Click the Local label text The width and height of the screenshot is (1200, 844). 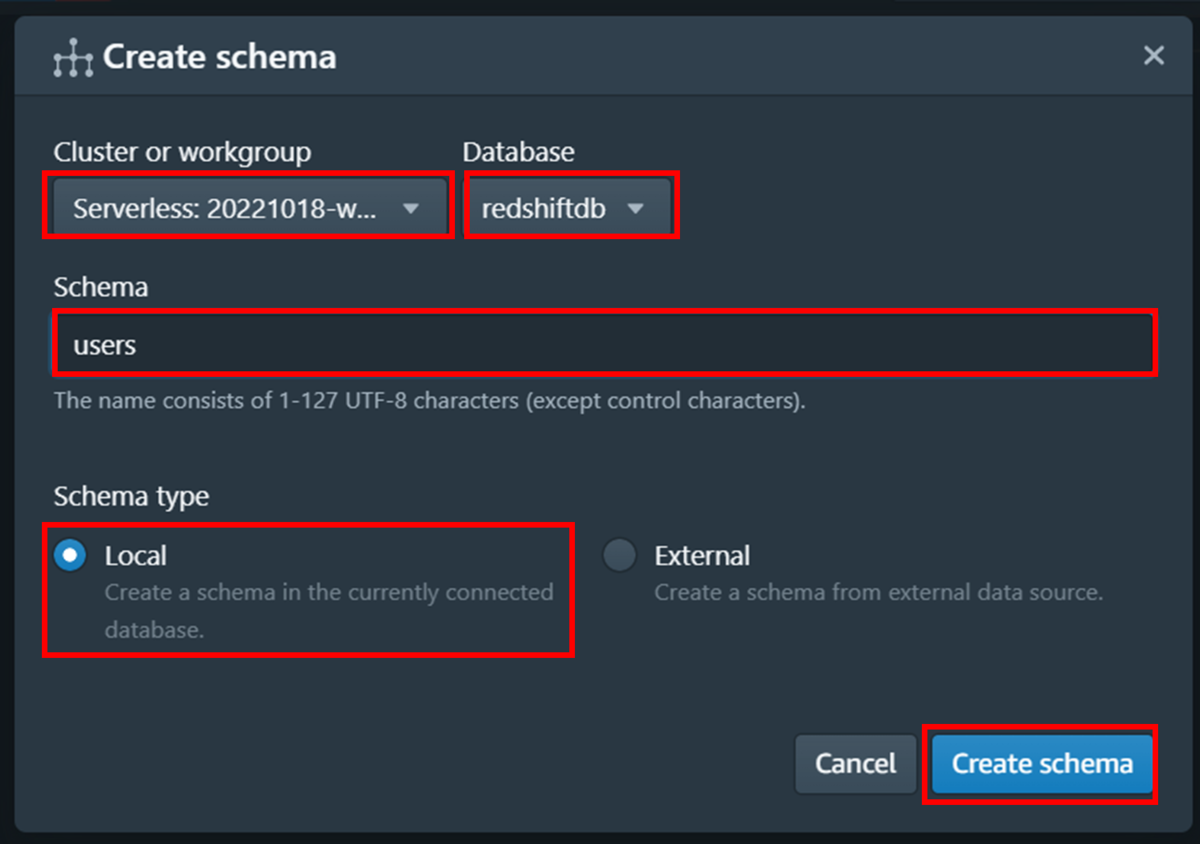136,555
